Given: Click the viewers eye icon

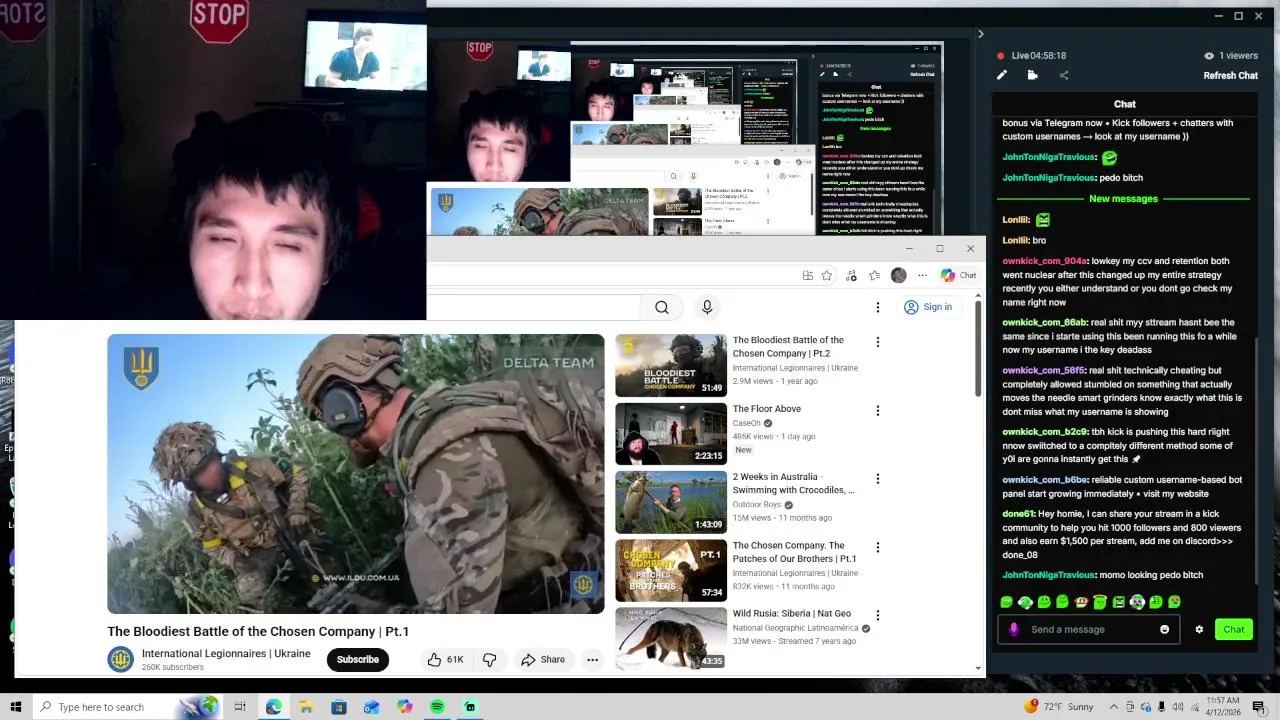Looking at the screenshot, I should [x=1209, y=56].
